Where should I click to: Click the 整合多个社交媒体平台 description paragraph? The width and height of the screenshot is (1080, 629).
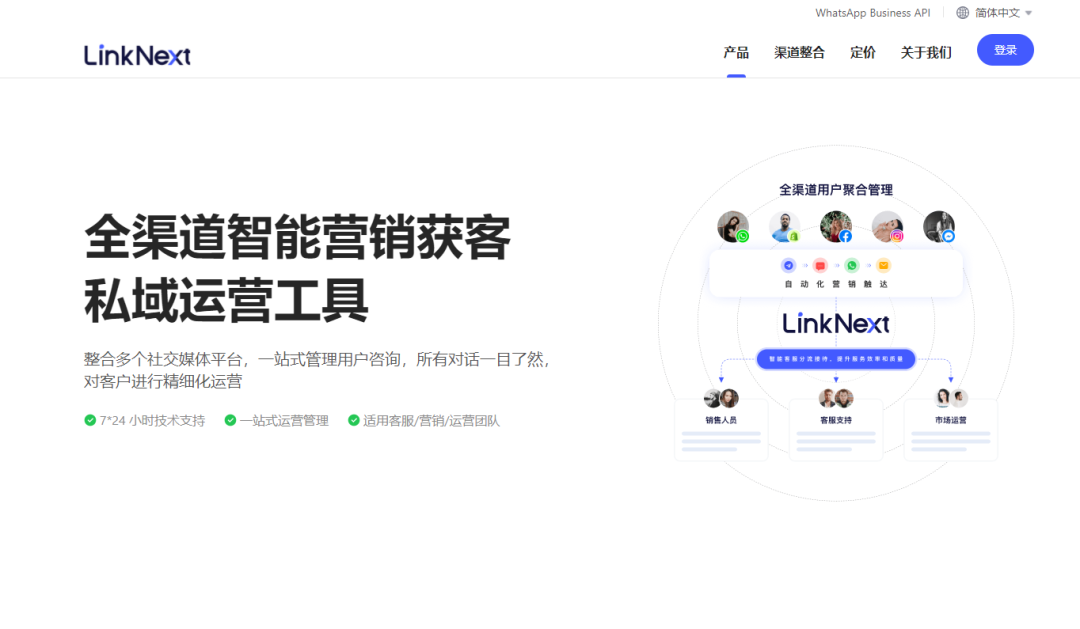318,370
